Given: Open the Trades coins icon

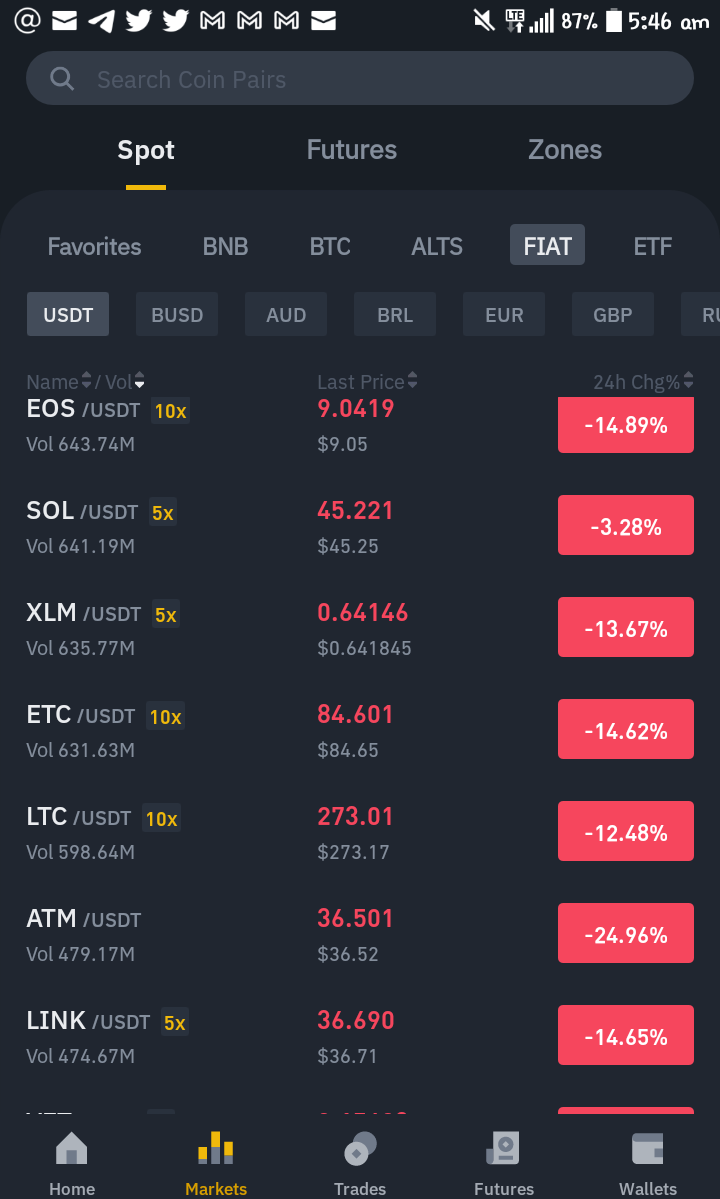Looking at the screenshot, I should point(360,1149).
